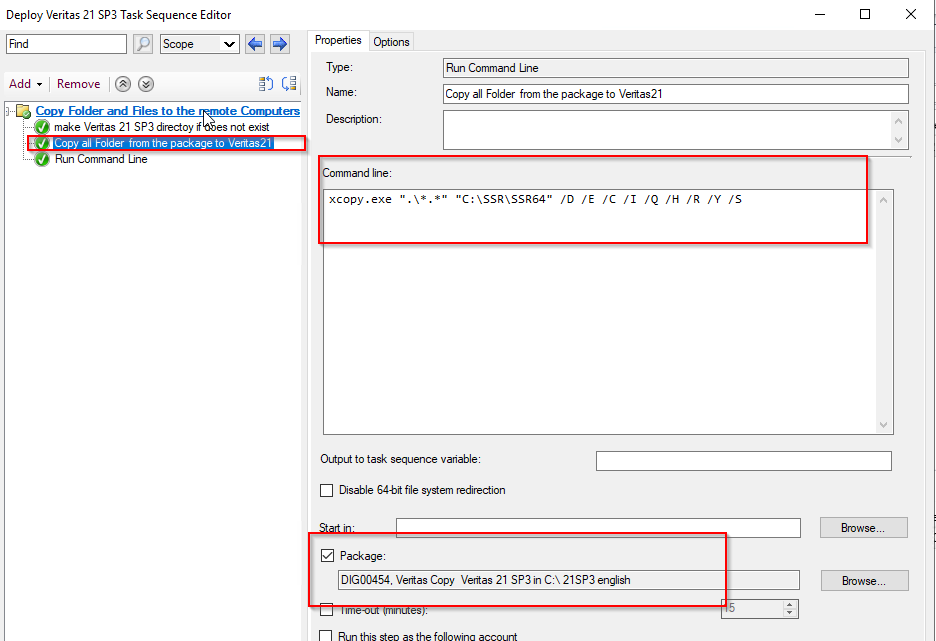Image resolution: width=936 pixels, height=641 pixels.
Task: Click command line scrollbar down arrow
Action: click(883, 425)
